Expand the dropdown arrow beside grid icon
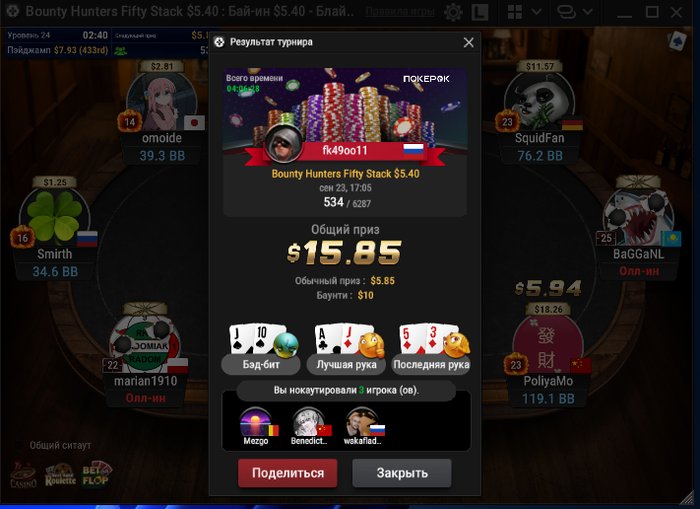 pyautogui.click(x=537, y=12)
